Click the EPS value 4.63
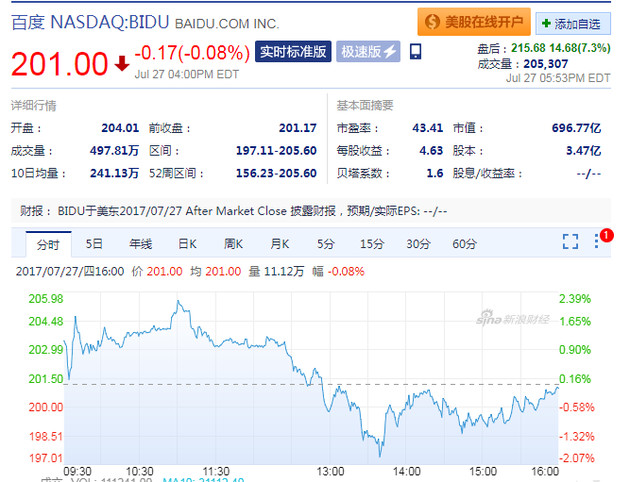The image size is (630, 482). [431, 151]
